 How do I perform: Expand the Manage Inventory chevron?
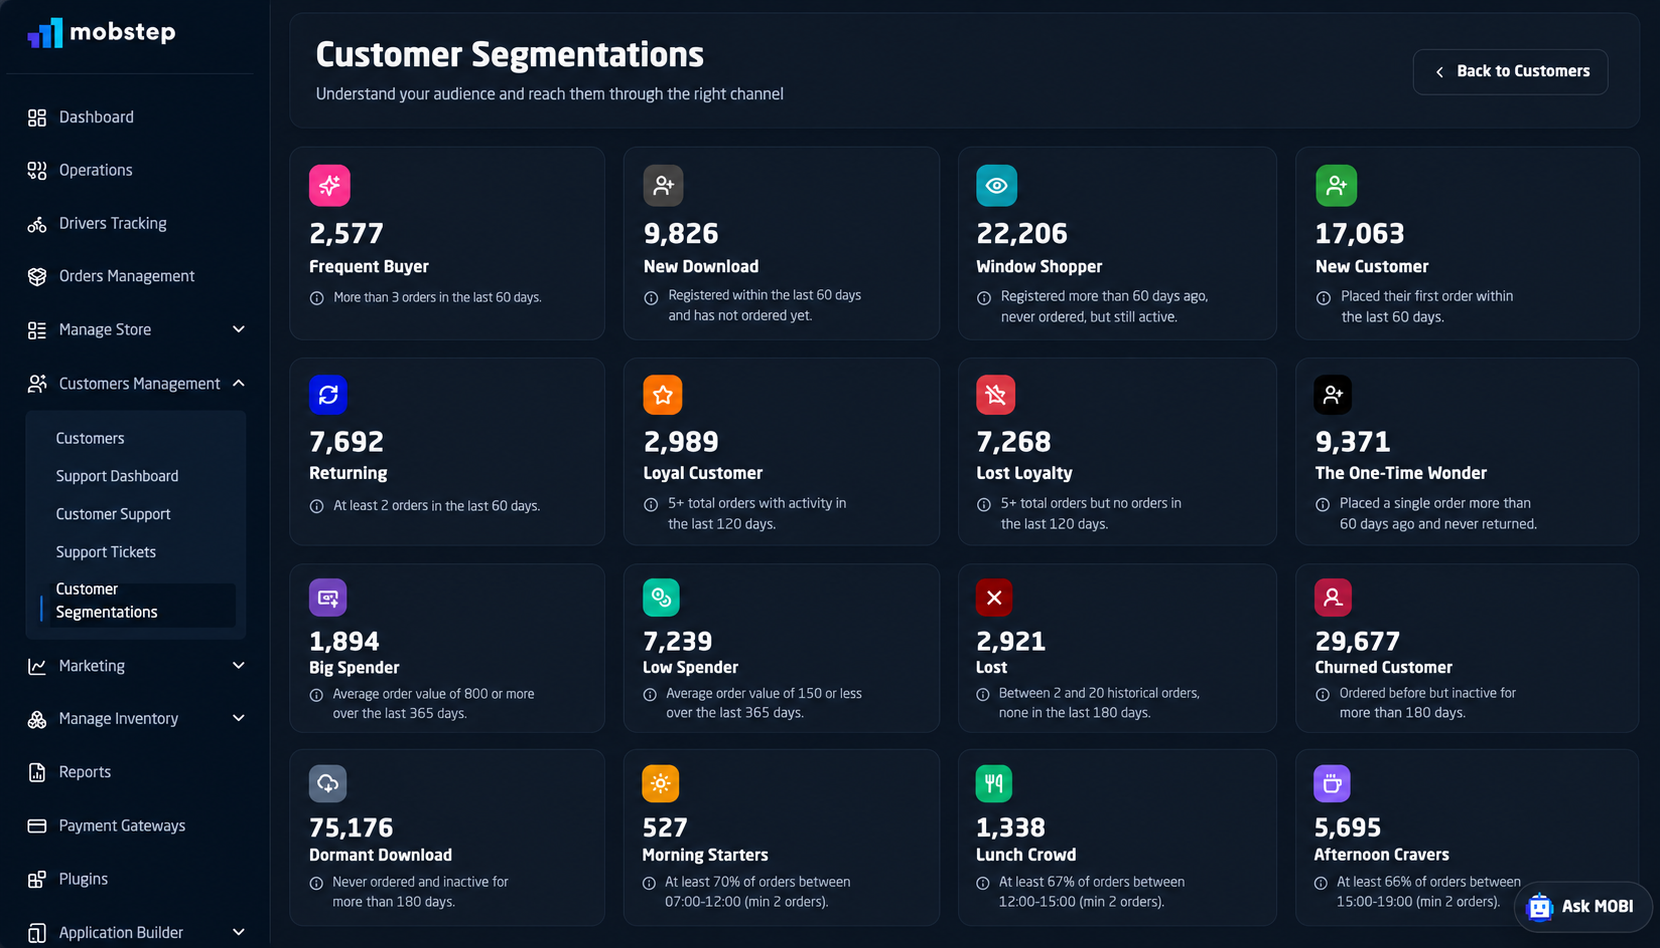[x=238, y=718]
